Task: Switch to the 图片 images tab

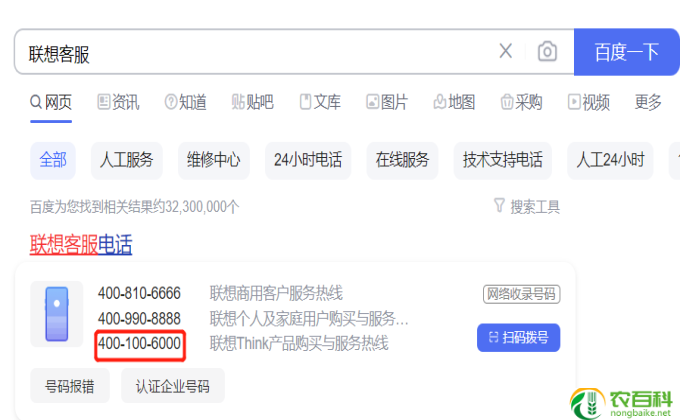Action: tap(387, 102)
